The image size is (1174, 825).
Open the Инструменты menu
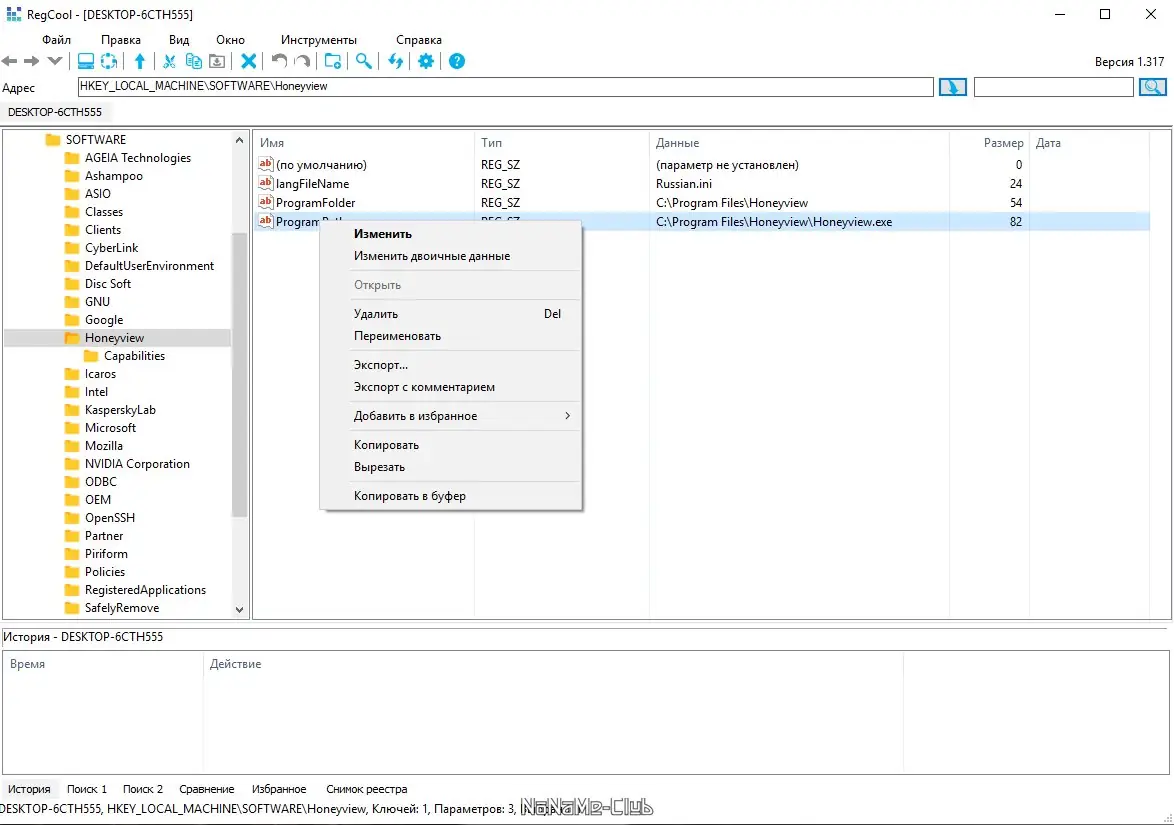[x=318, y=40]
